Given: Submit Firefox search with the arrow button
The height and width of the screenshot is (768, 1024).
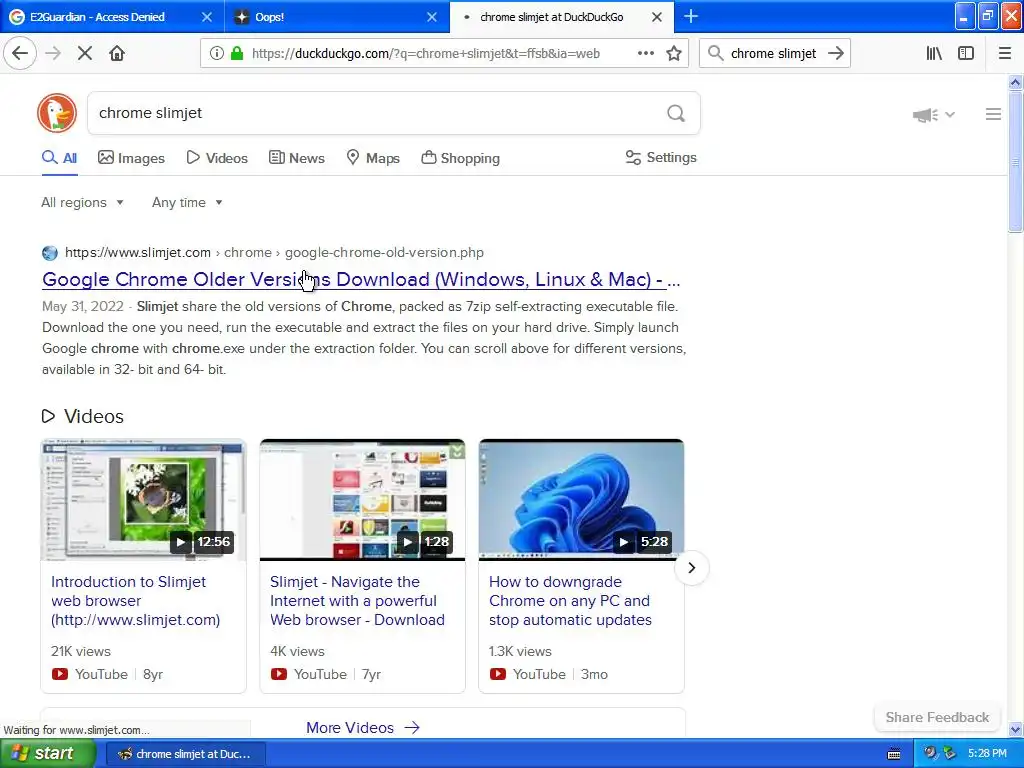Looking at the screenshot, I should coord(835,53).
